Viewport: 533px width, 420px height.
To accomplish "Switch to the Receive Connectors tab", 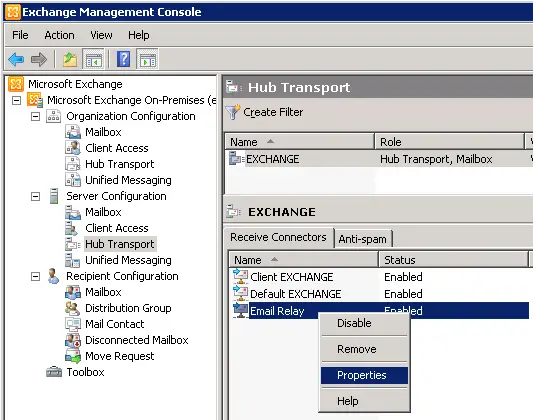I will click(278, 237).
